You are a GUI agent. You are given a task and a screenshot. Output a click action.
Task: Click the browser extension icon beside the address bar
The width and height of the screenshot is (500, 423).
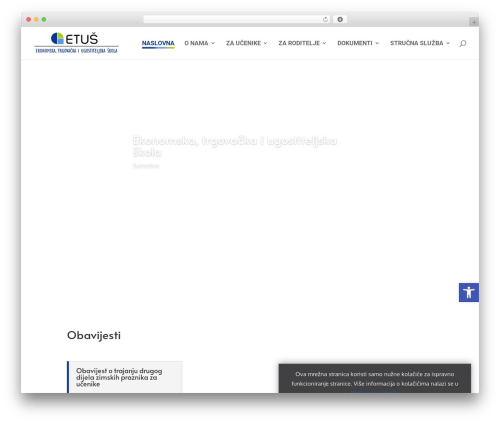tap(340, 20)
